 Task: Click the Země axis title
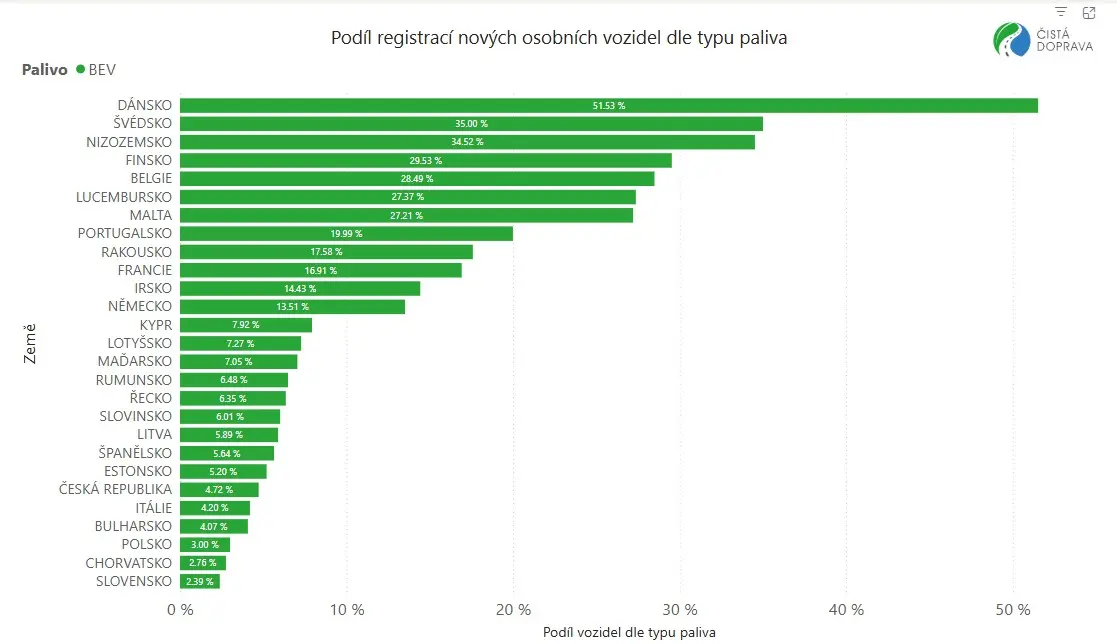(29, 343)
